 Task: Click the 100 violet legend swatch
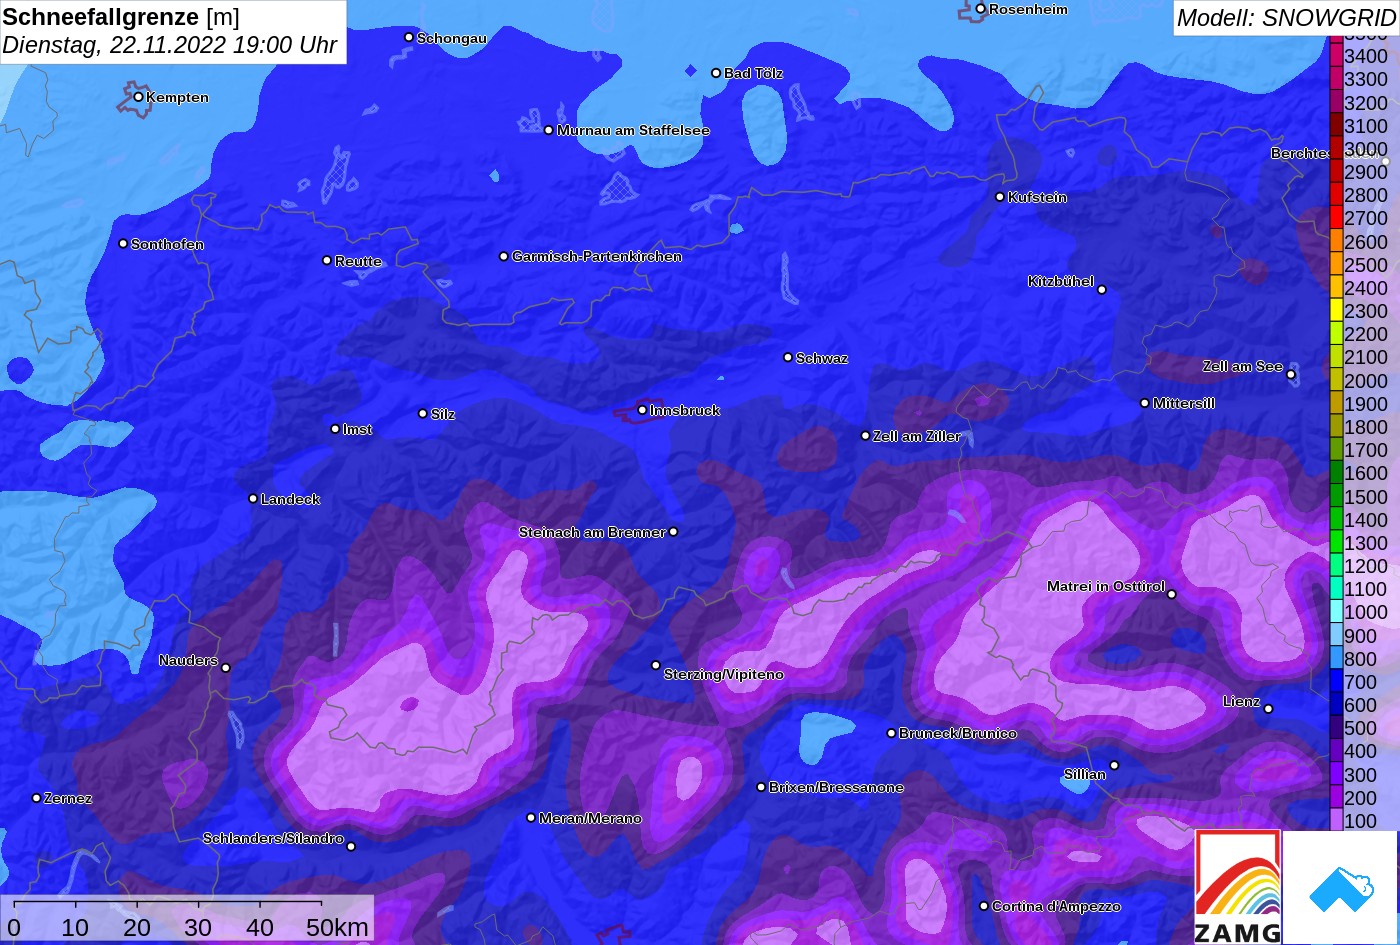pos(1336,821)
